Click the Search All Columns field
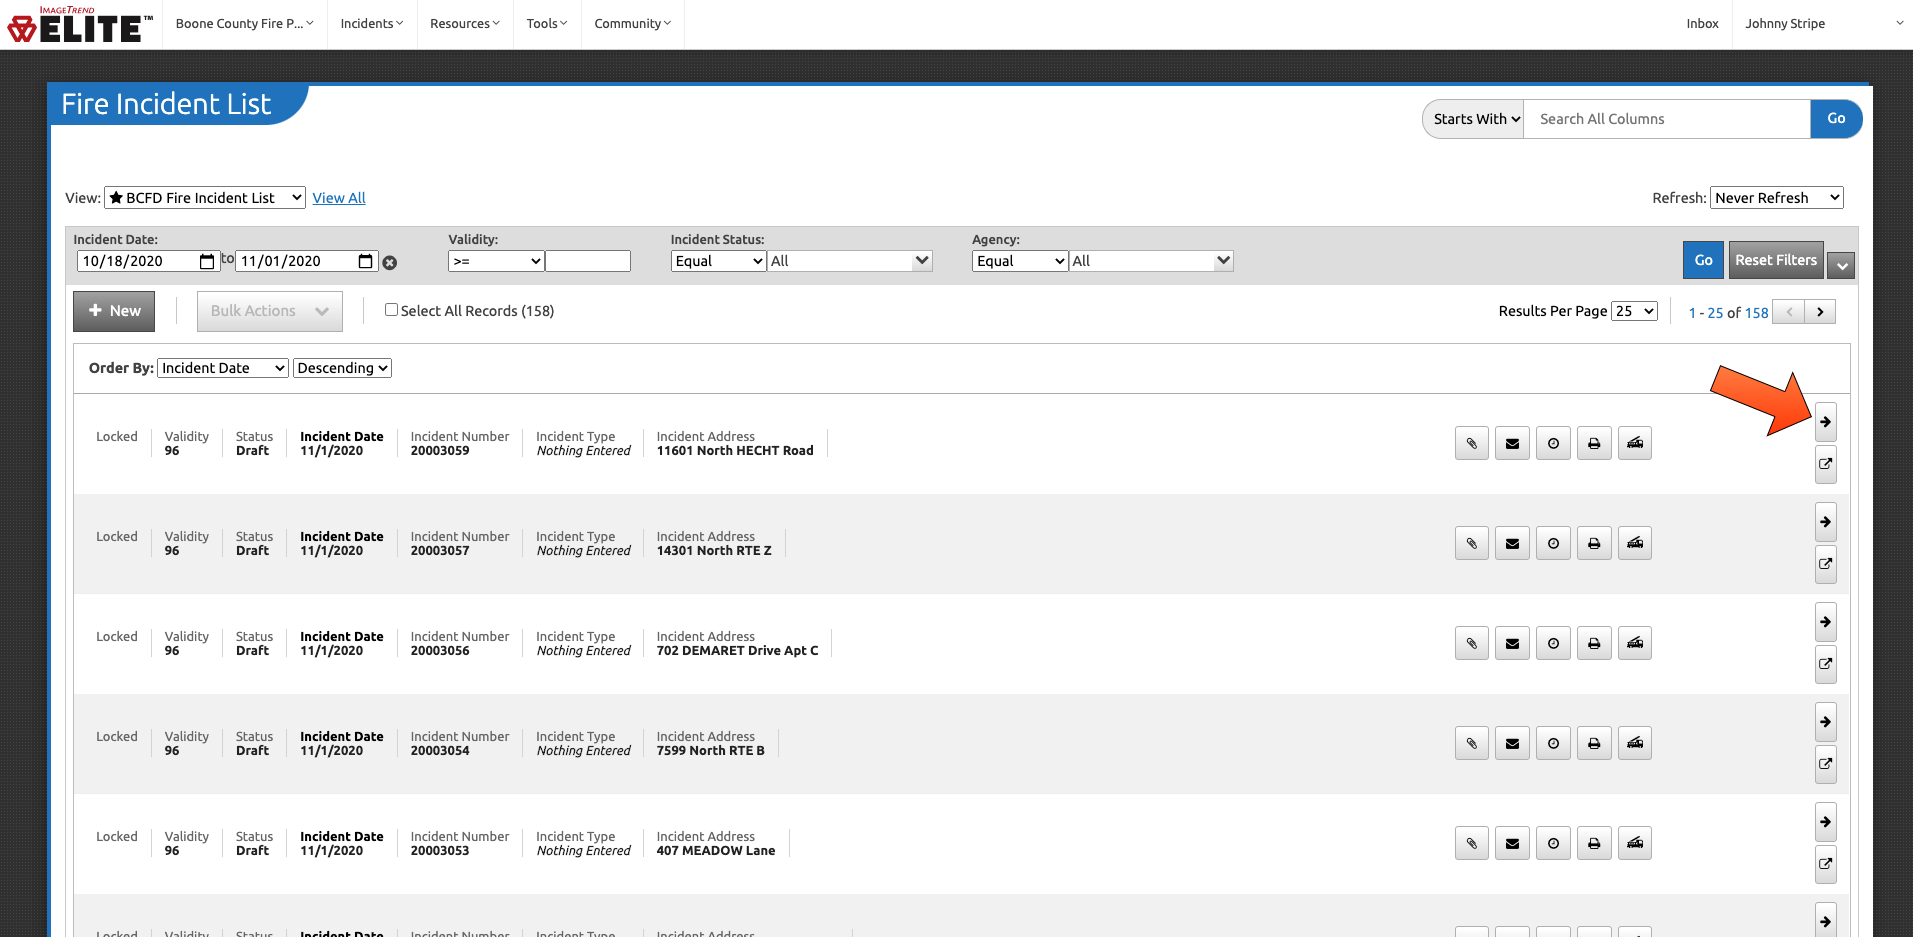This screenshot has height=937, width=1913. click(1666, 119)
